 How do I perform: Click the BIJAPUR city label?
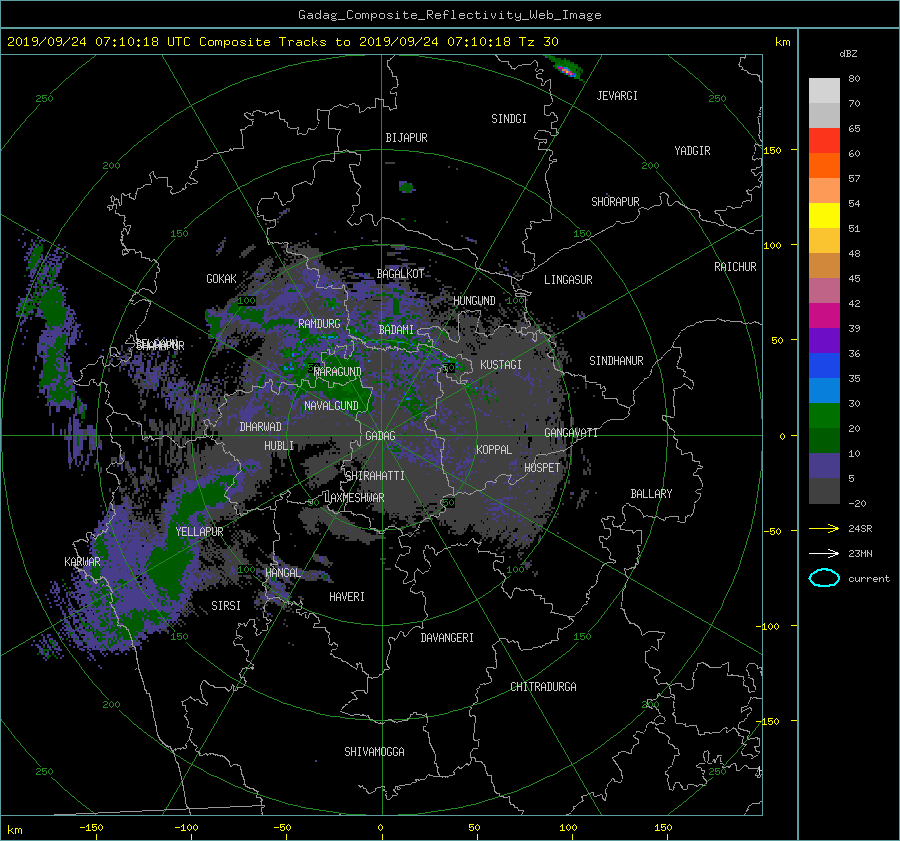pyautogui.click(x=406, y=138)
